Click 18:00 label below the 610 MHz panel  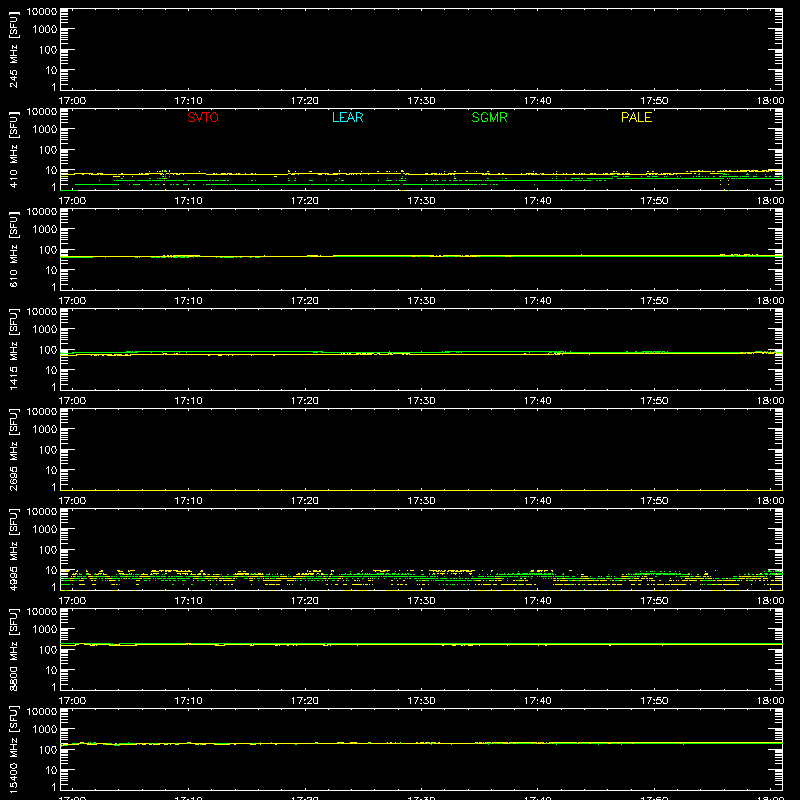pyautogui.click(x=770, y=301)
